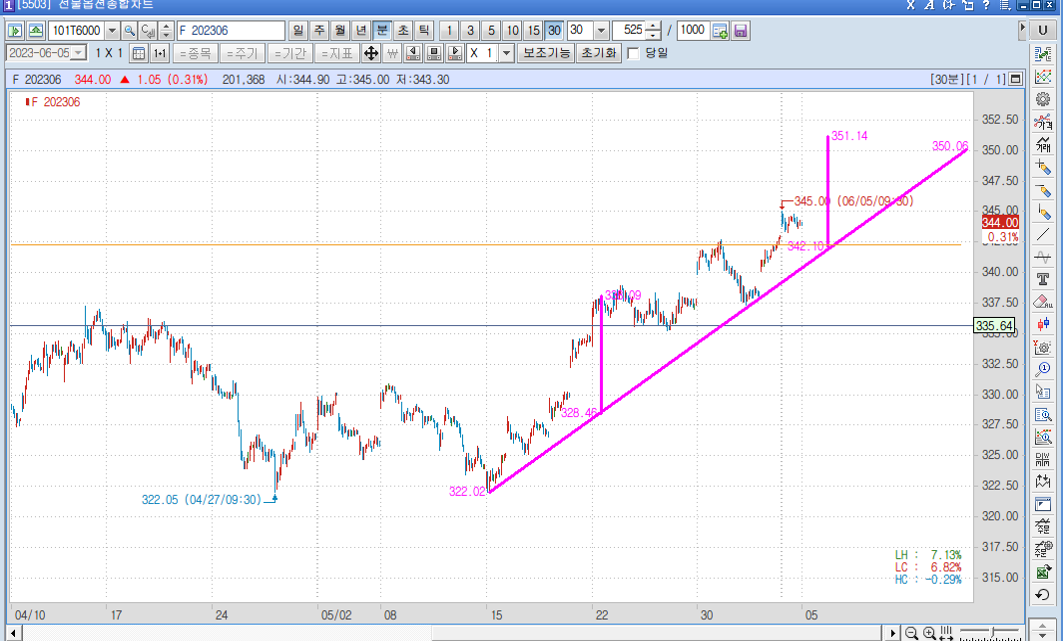The image size is (1063, 641).
Task: Click the 1+1 chart overlay icon
Action: pos(160,53)
